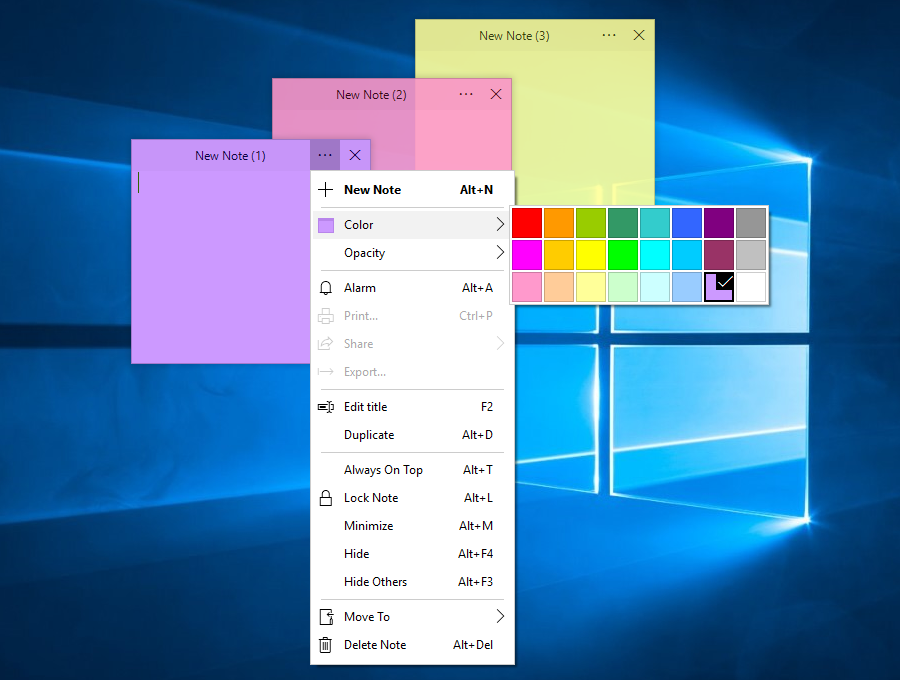The width and height of the screenshot is (900, 680).
Task: Click the bell icon next to Alarm
Action: (x=325, y=287)
